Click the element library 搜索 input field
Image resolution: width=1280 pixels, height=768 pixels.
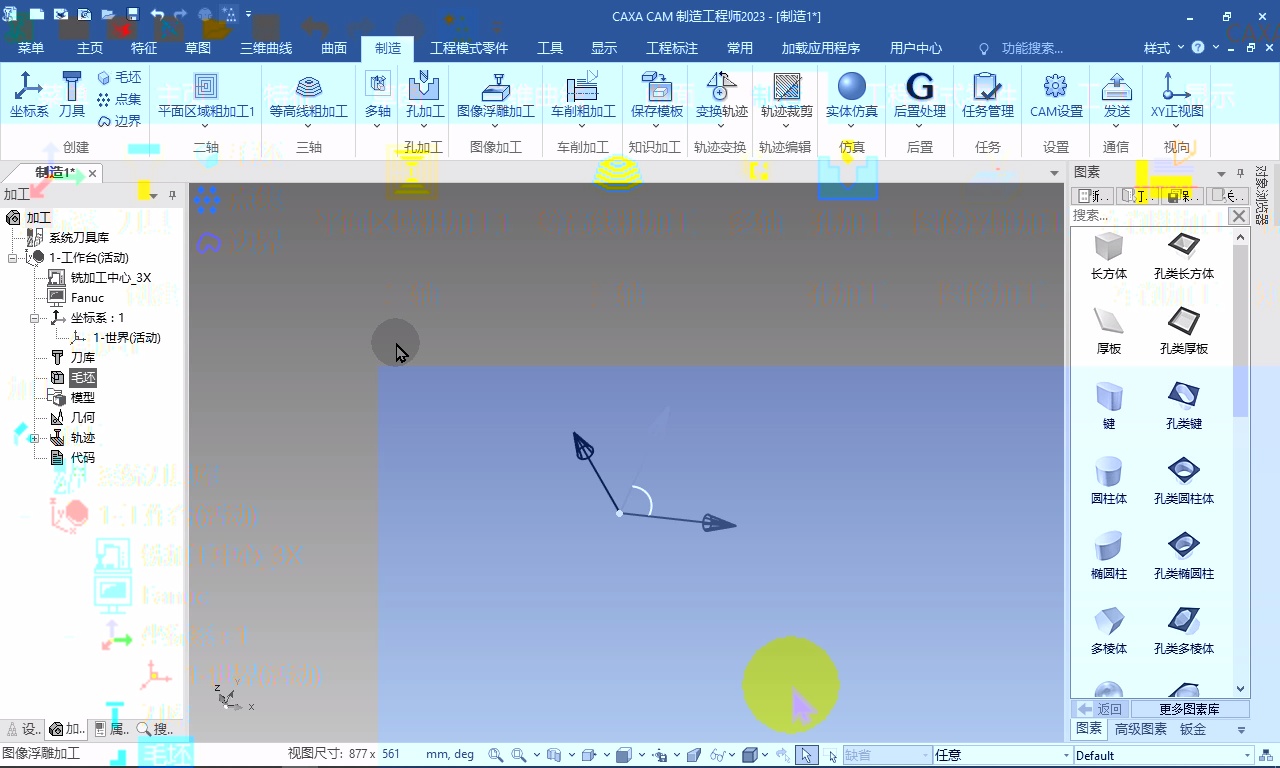pos(1148,216)
